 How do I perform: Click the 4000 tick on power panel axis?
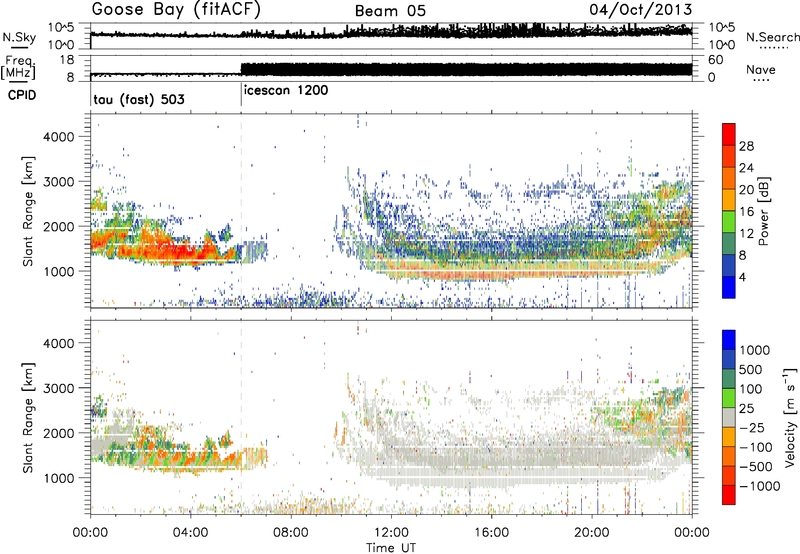59,137
